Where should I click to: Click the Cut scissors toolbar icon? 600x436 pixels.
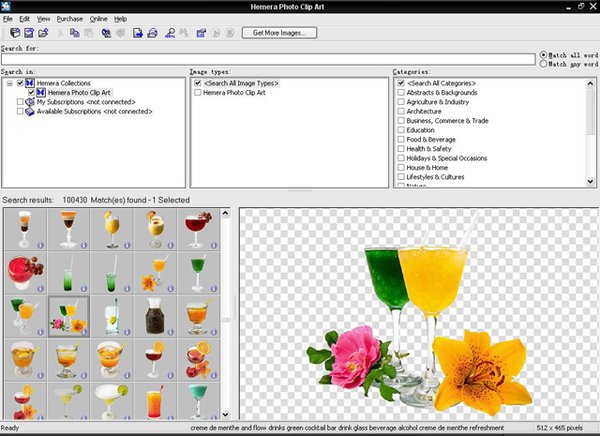60,33
